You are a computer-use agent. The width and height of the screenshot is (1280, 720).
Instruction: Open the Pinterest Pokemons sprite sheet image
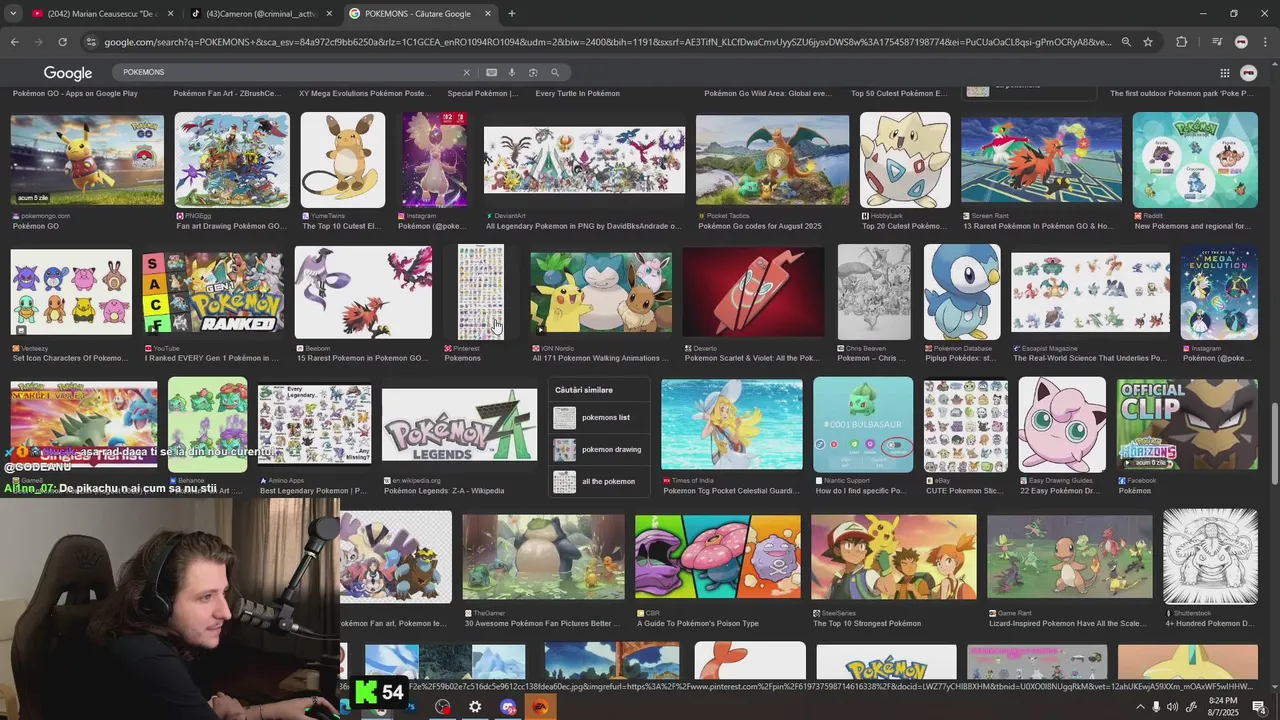pos(481,292)
